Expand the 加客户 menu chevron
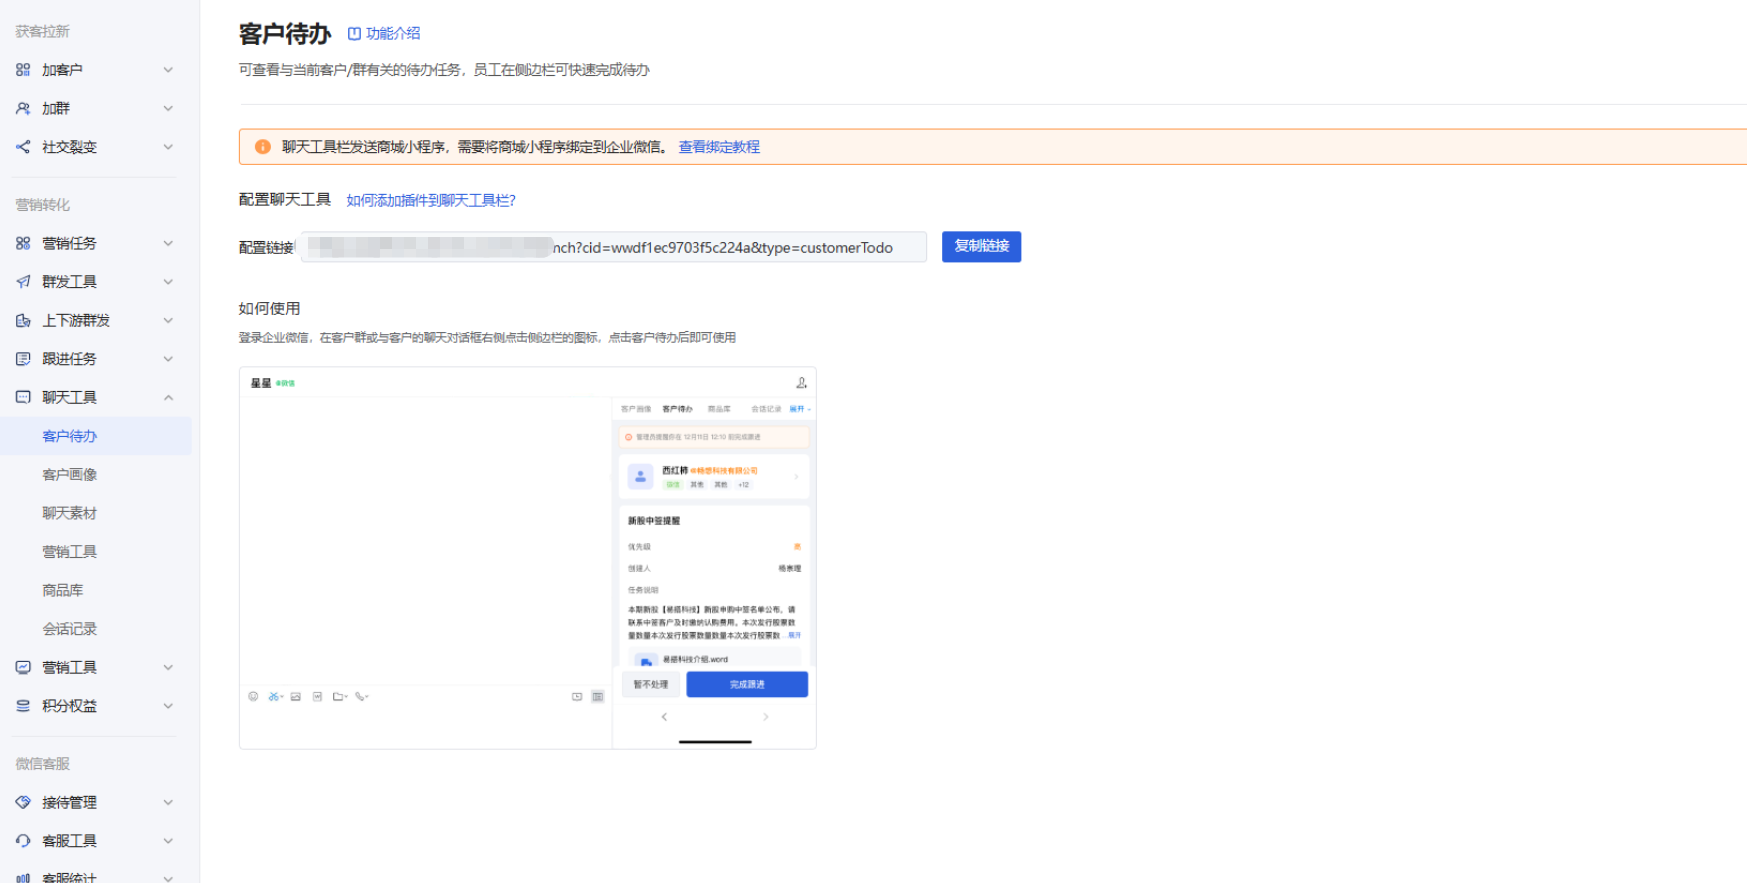 (168, 70)
